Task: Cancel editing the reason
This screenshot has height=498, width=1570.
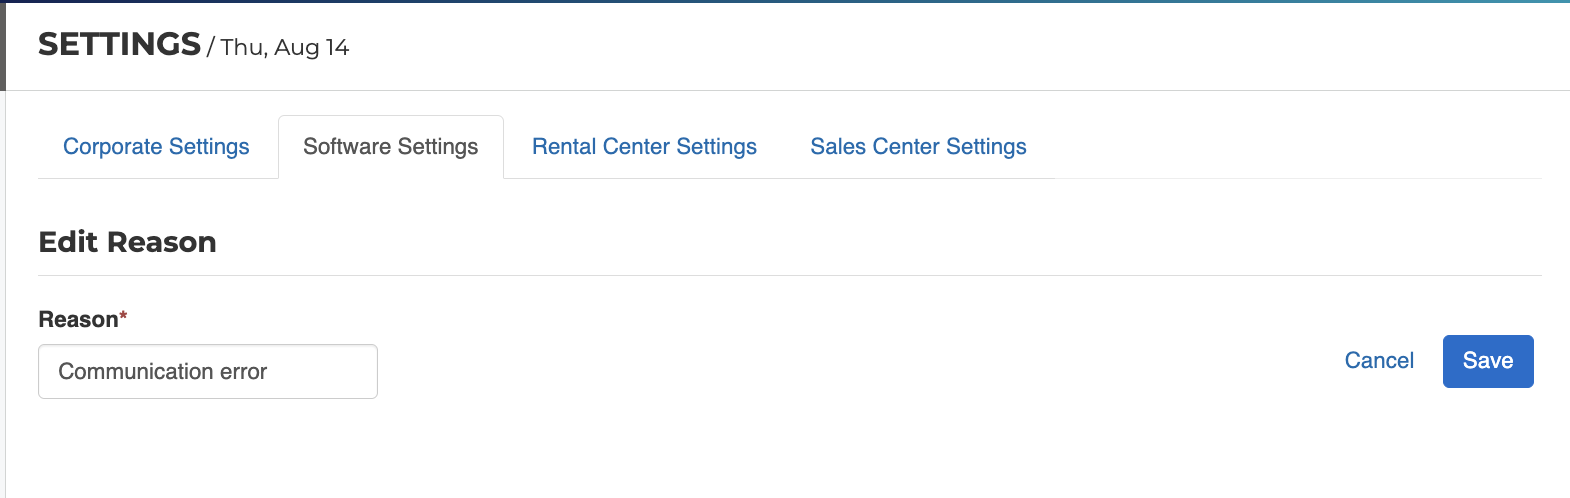Action: tap(1379, 361)
